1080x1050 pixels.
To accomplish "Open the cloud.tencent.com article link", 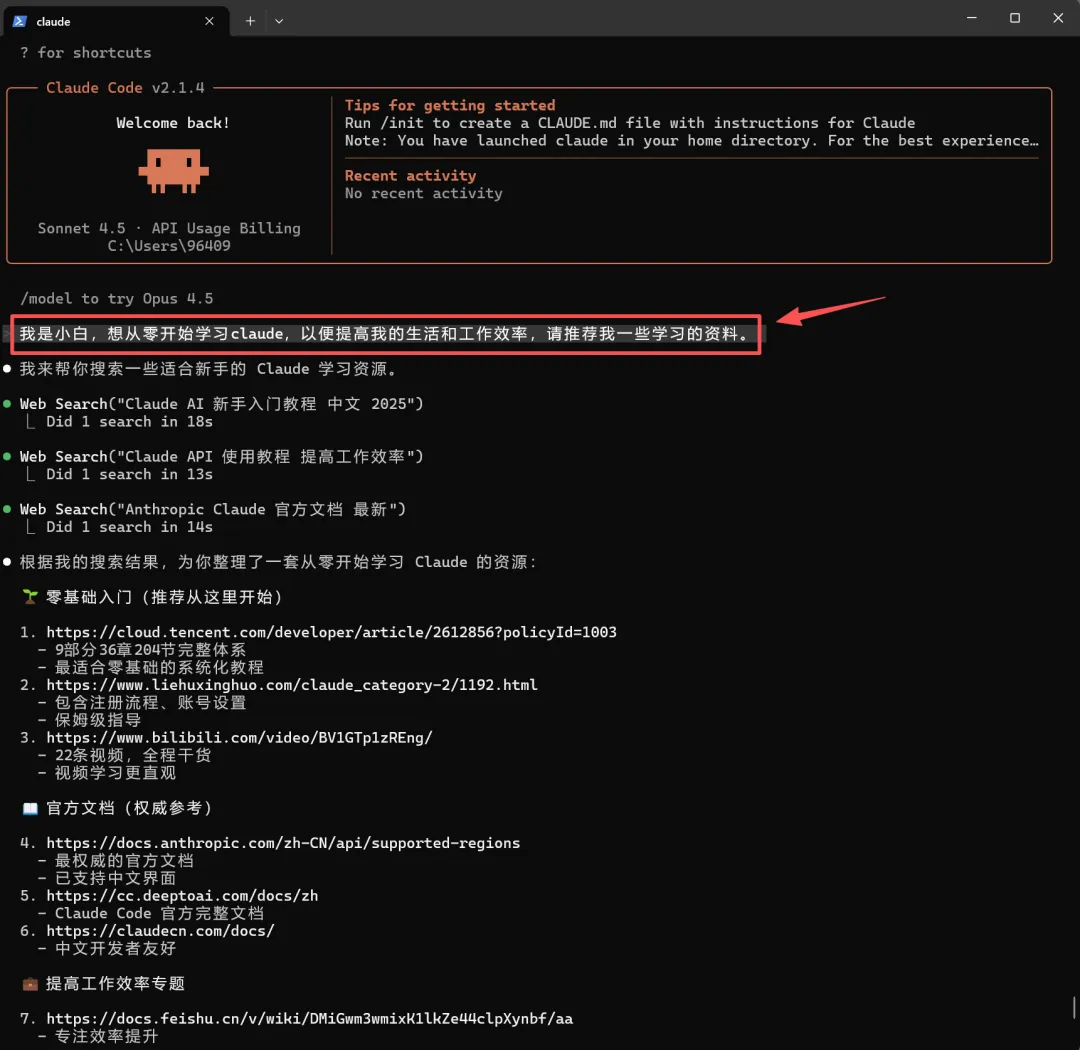I will (x=331, y=632).
